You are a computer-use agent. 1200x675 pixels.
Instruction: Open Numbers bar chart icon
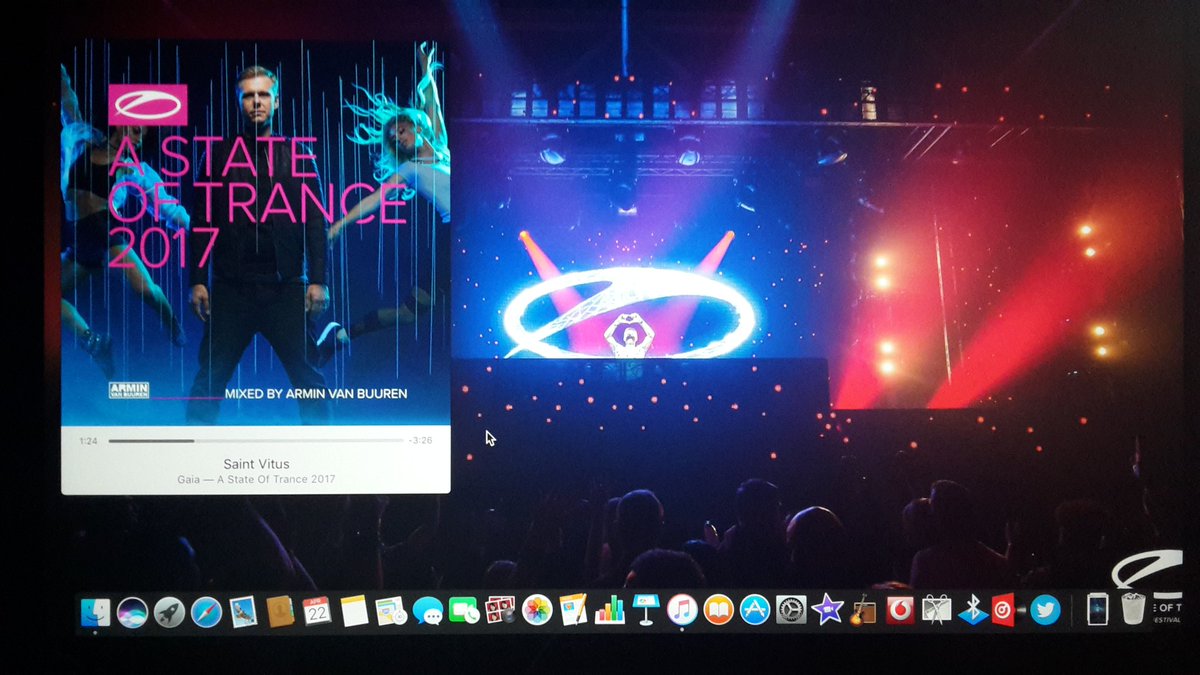609,610
